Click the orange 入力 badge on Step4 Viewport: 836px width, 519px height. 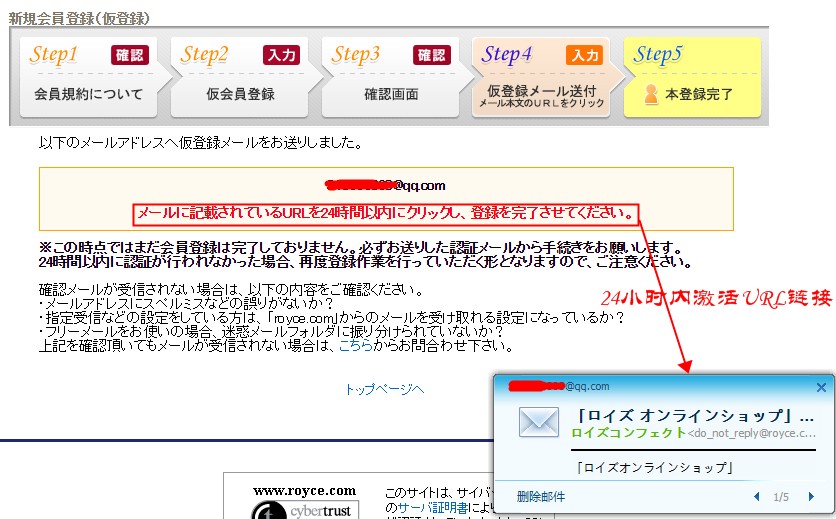[x=584, y=55]
